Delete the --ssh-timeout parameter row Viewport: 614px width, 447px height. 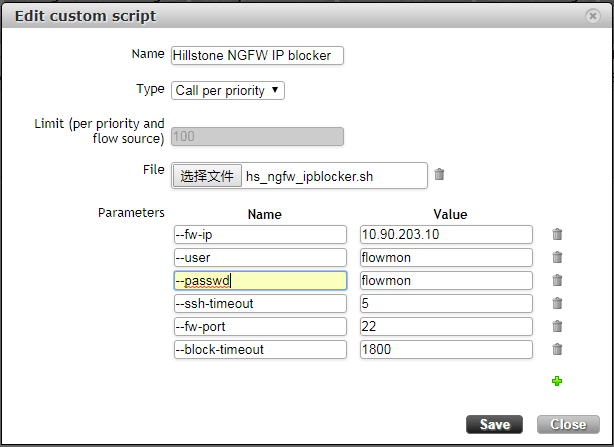pos(558,303)
